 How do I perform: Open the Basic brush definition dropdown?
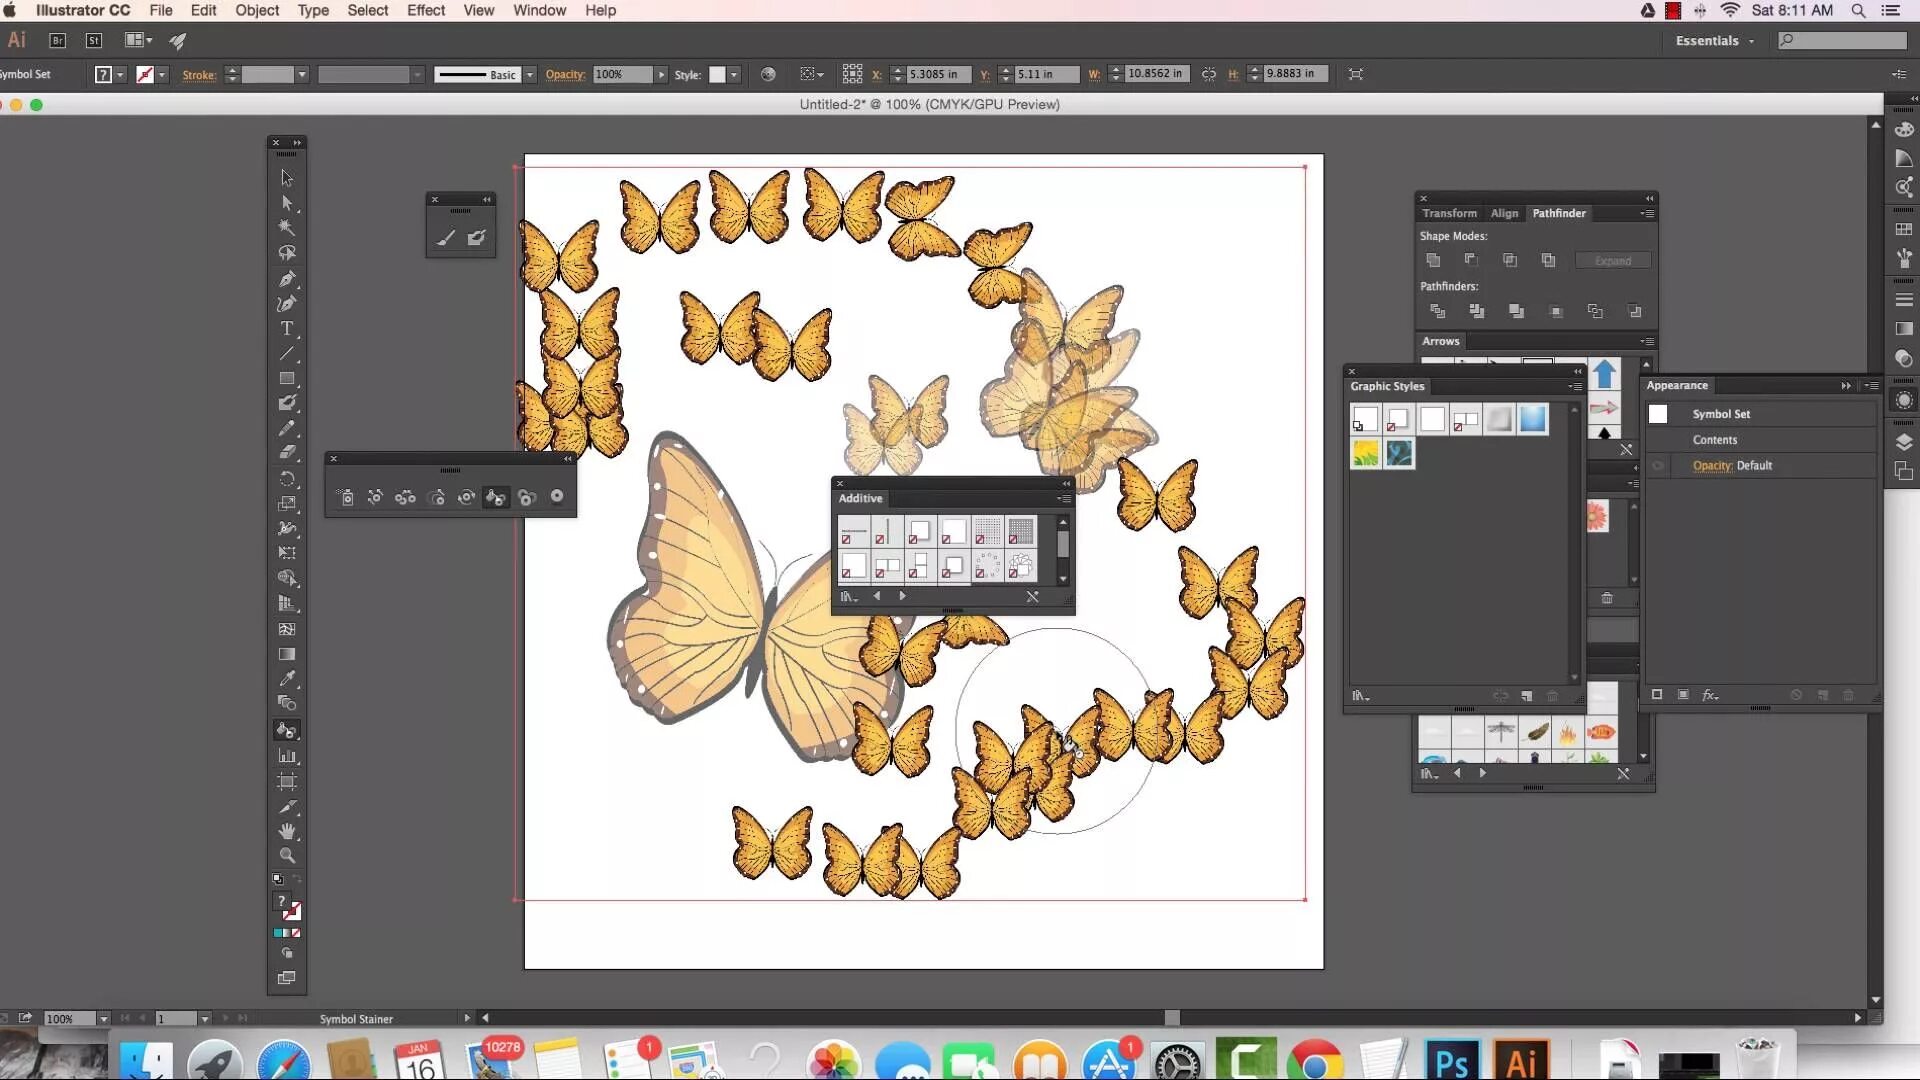[530, 75]
